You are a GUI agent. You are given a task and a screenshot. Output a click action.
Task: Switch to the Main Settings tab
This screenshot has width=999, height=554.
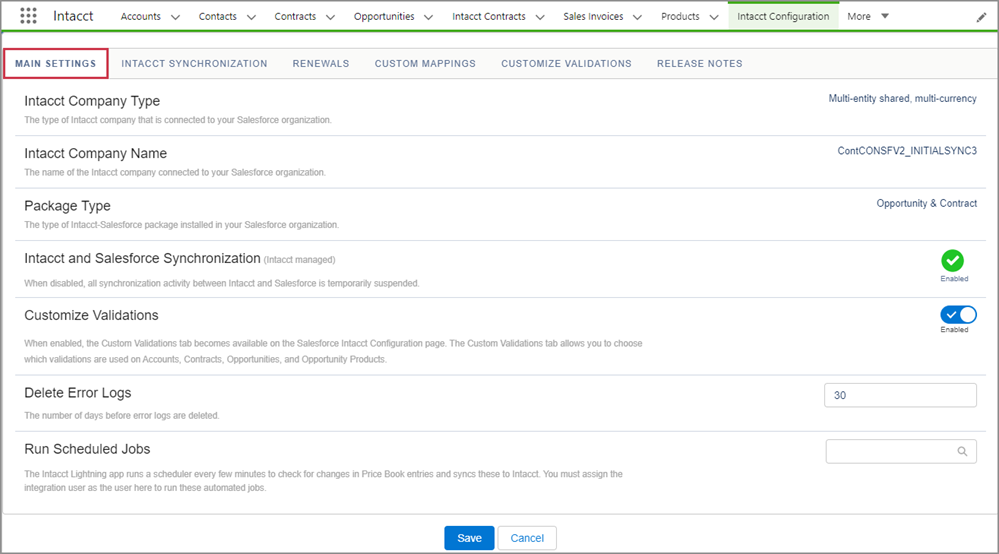coord(55,64)
